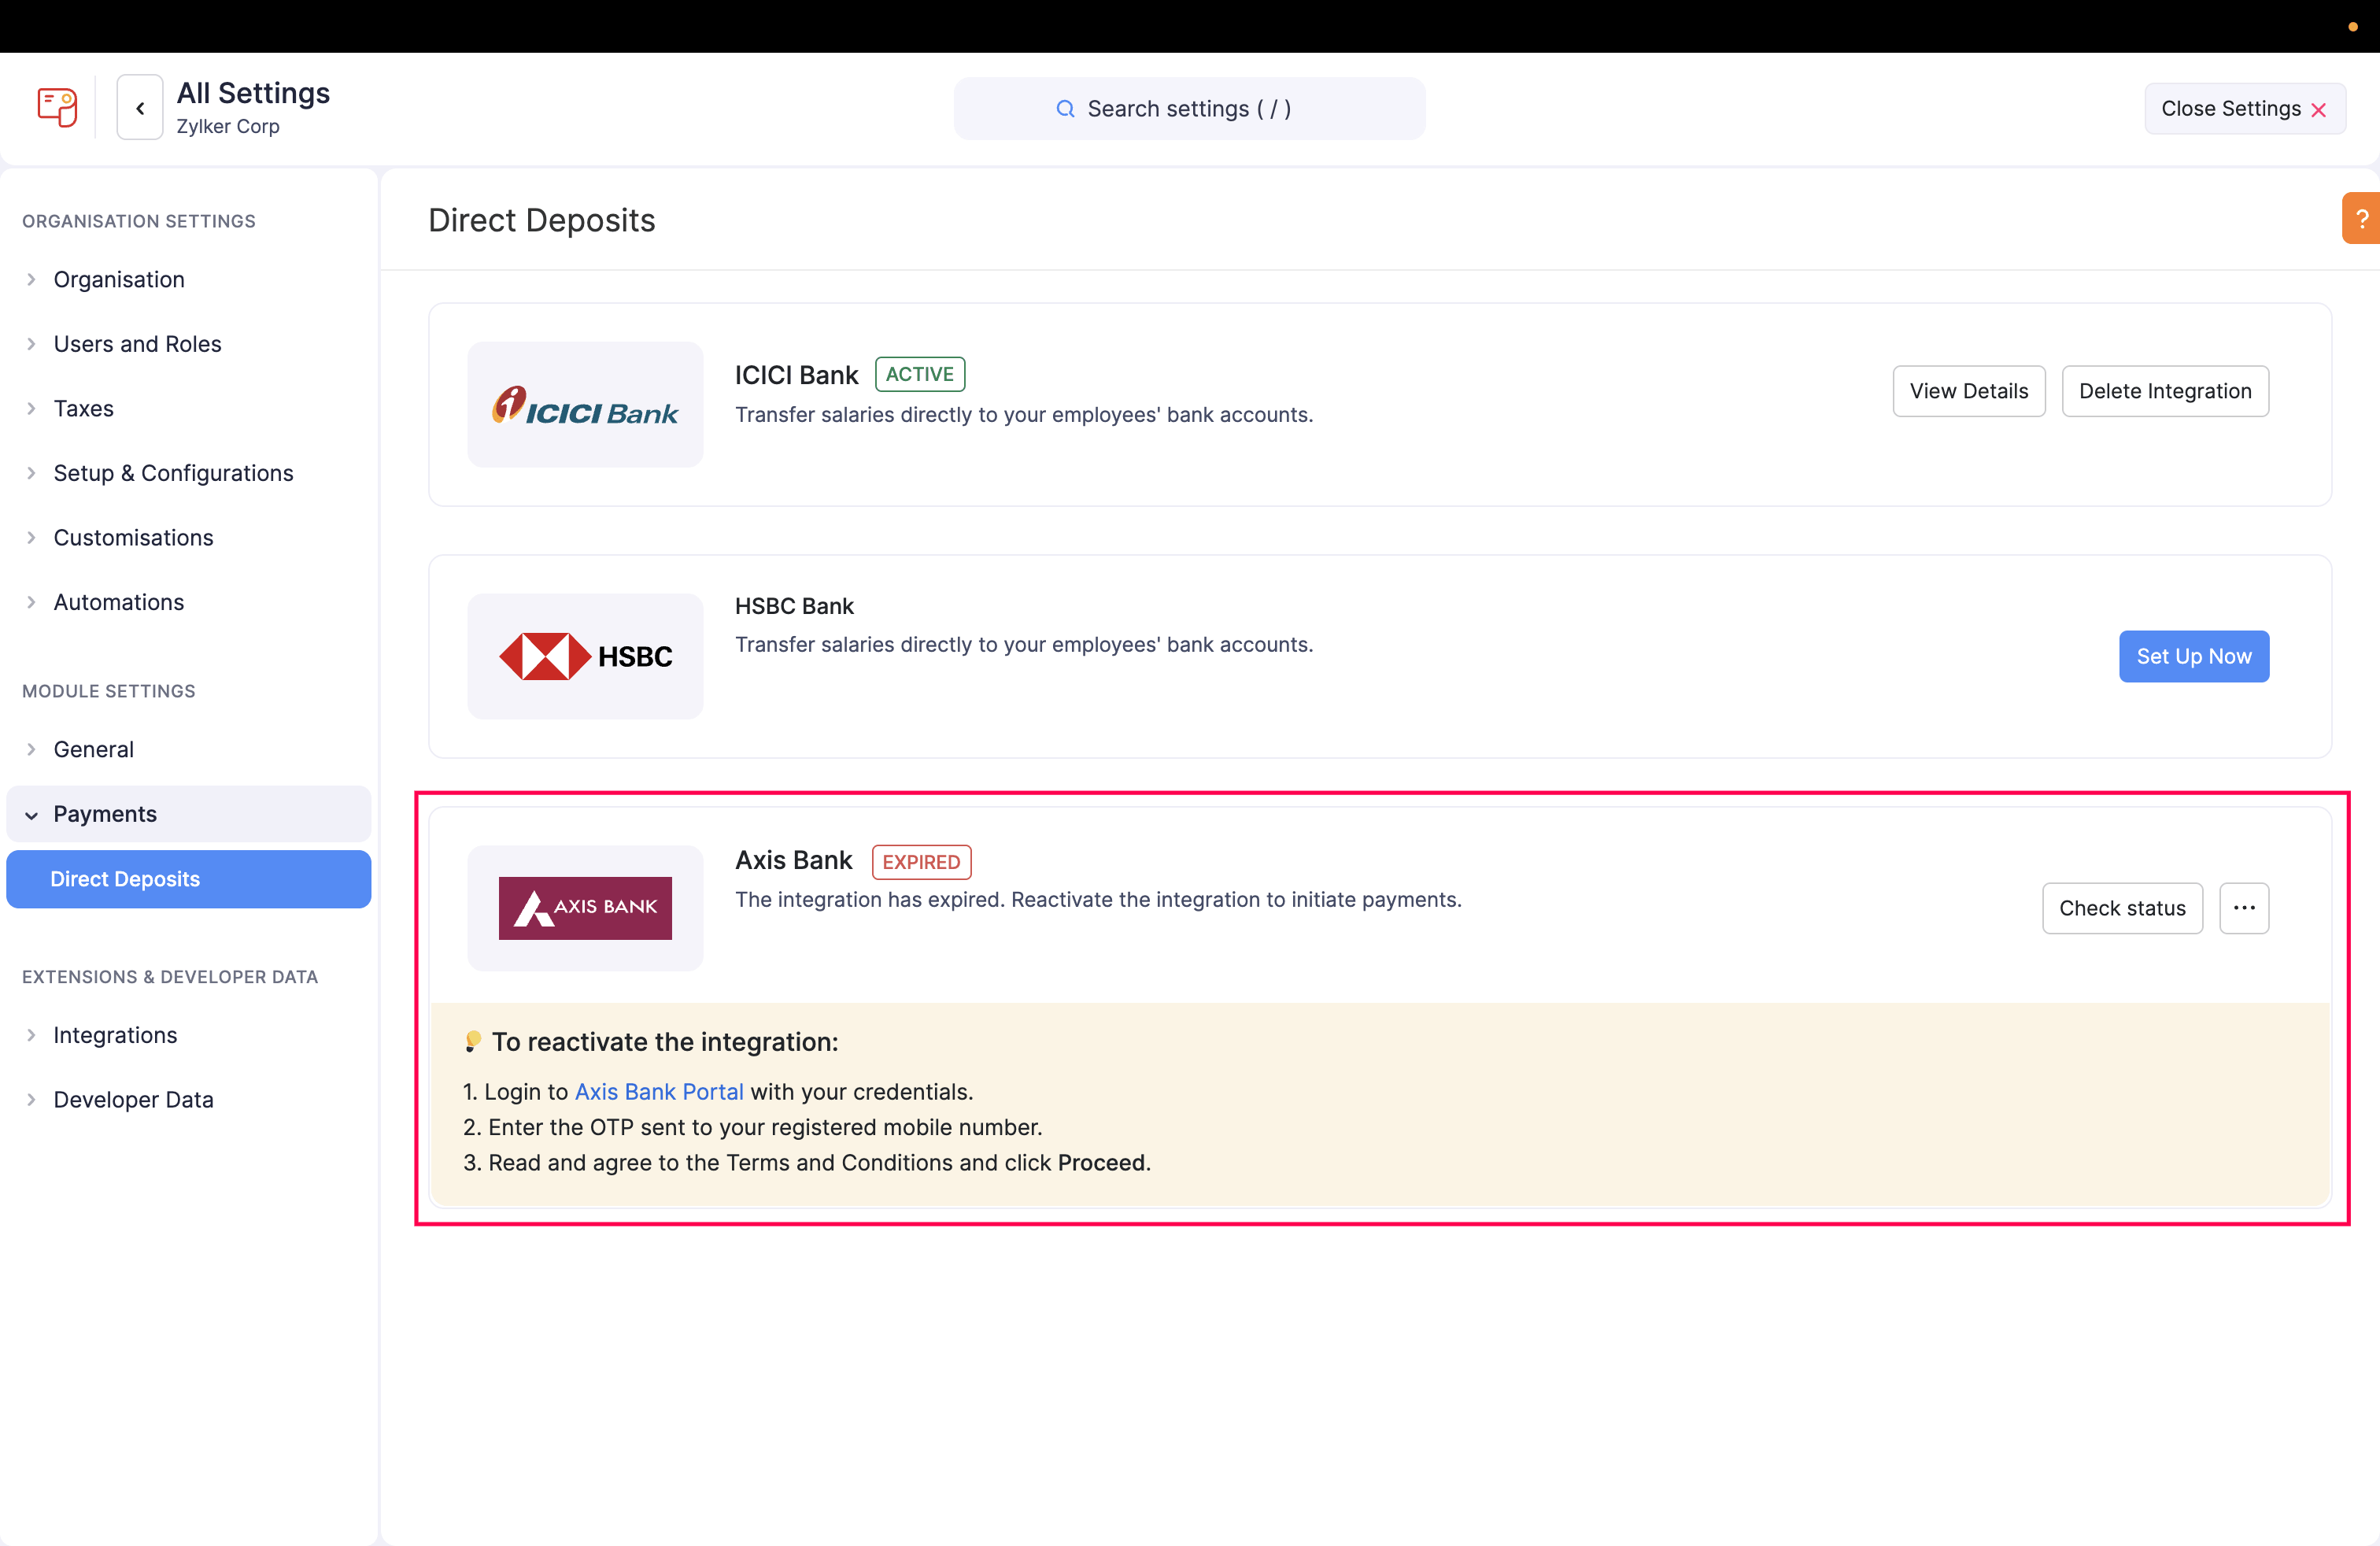Expand the Taxes section chevron
This screenshot has width=2380, height=1546.
point(31,408)
